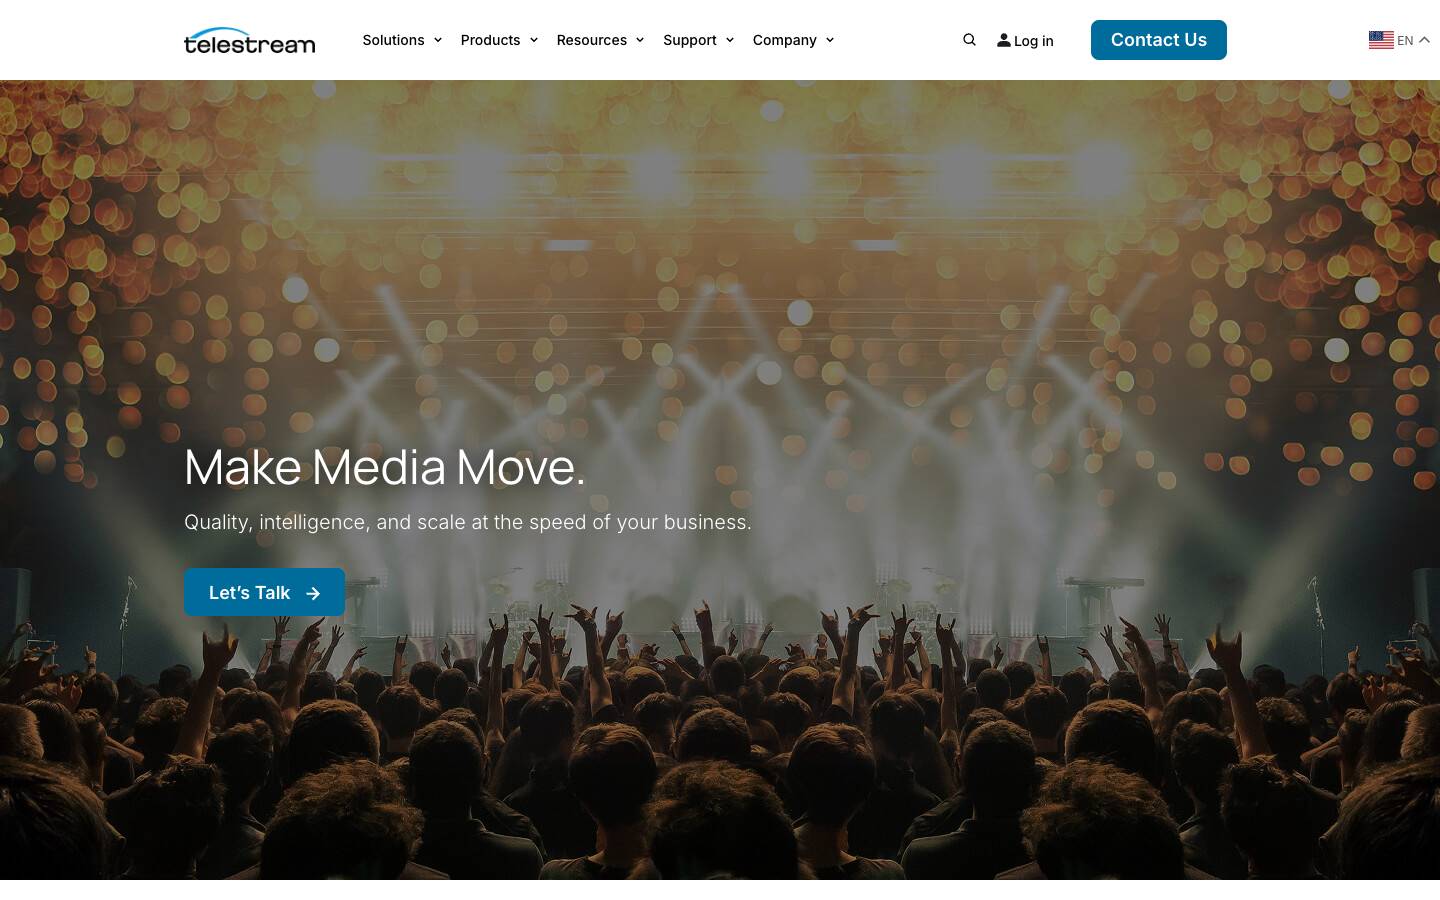1440x900 pixels.
Task: Open the search magnifier icon
Action: [969, 40]
